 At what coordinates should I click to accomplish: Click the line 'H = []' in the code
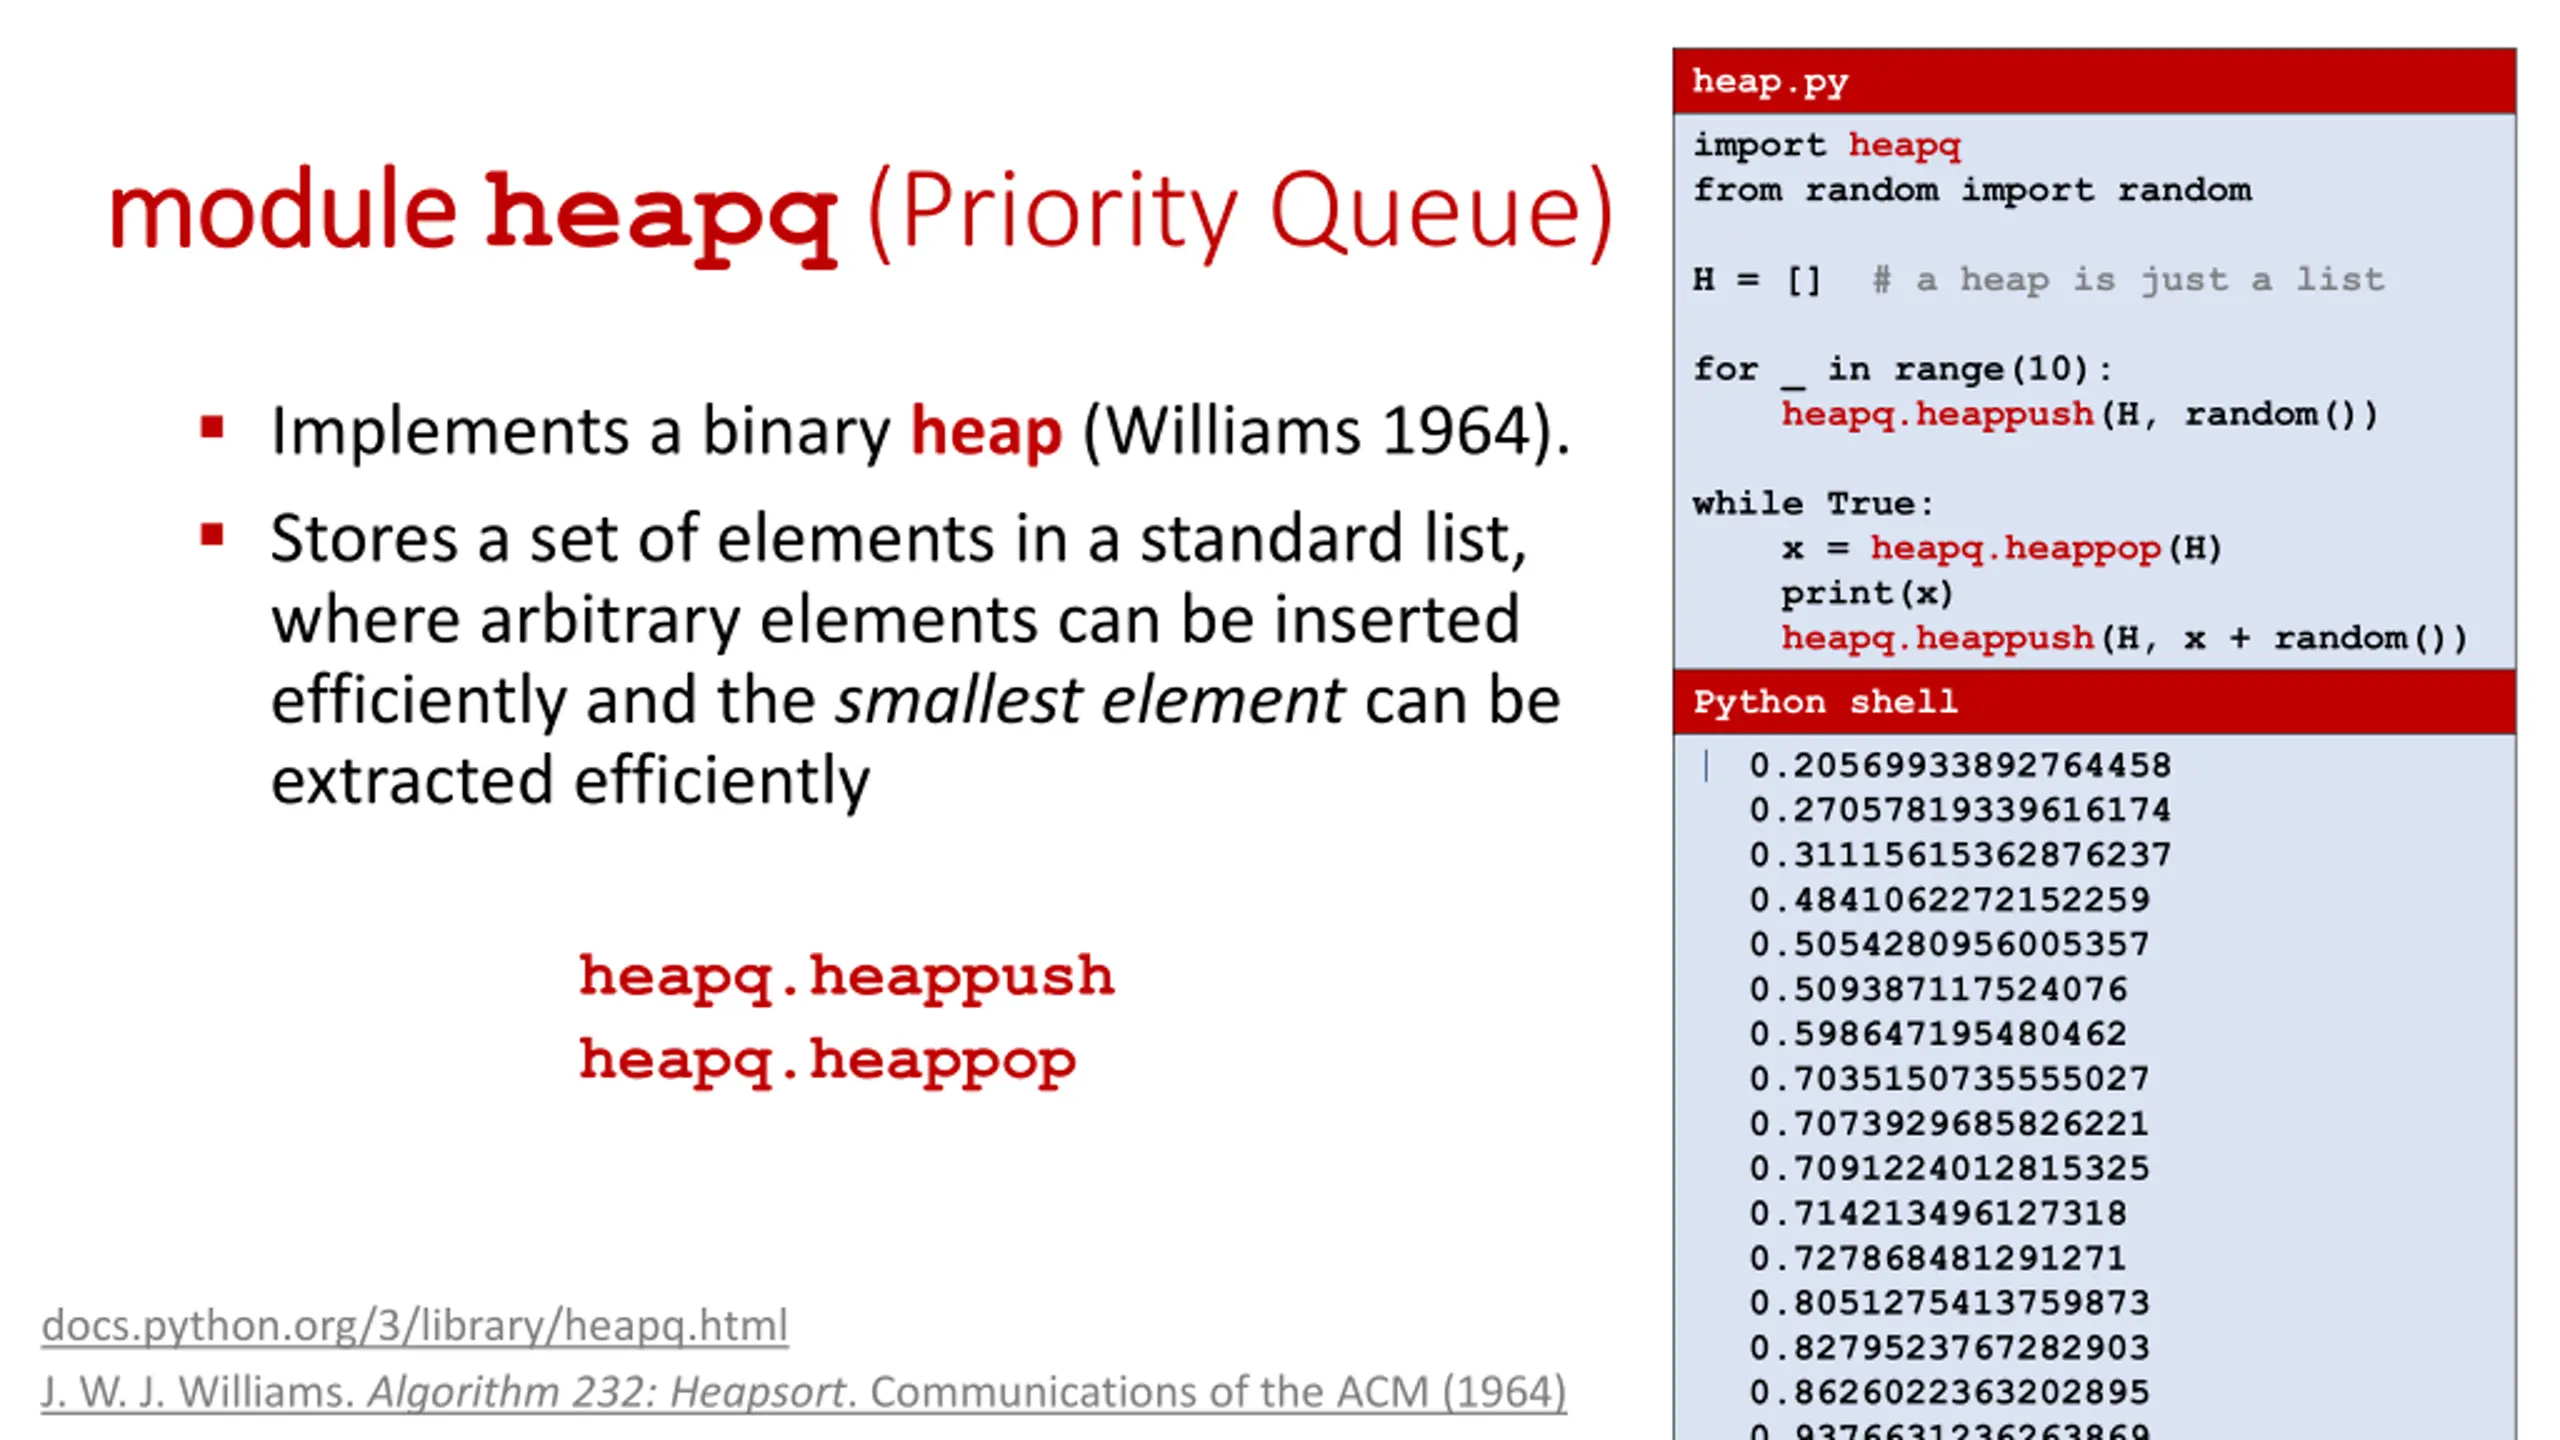(1757, 280)
